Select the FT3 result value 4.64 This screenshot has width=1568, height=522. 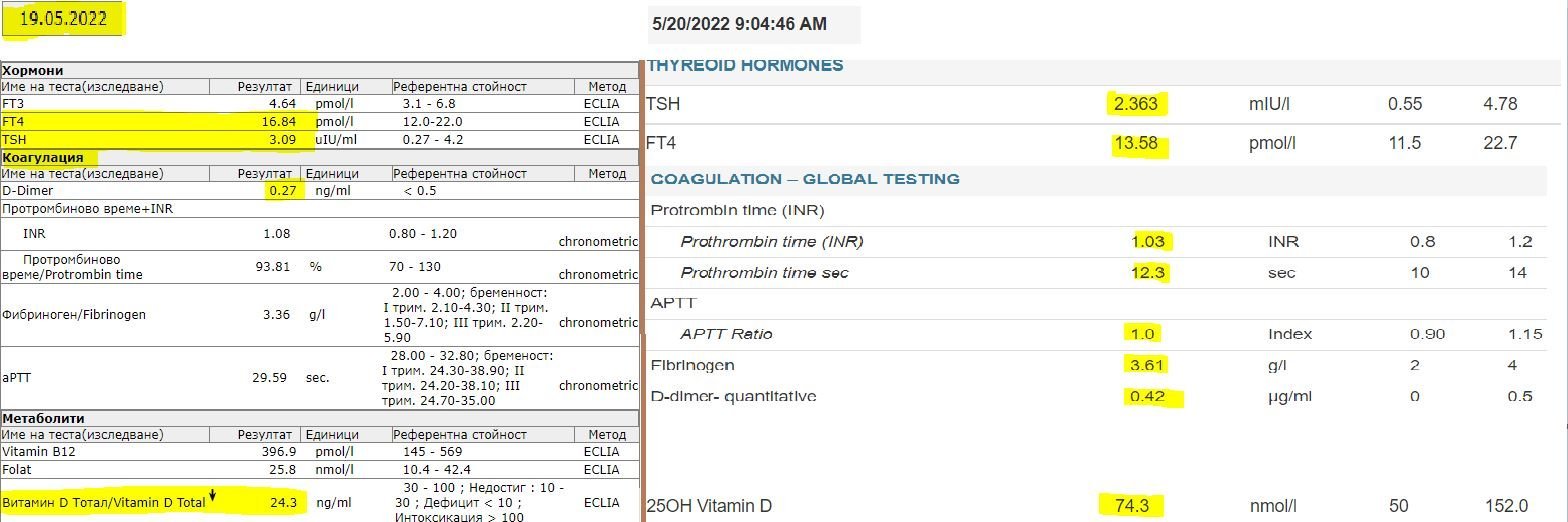pos(281,103)
